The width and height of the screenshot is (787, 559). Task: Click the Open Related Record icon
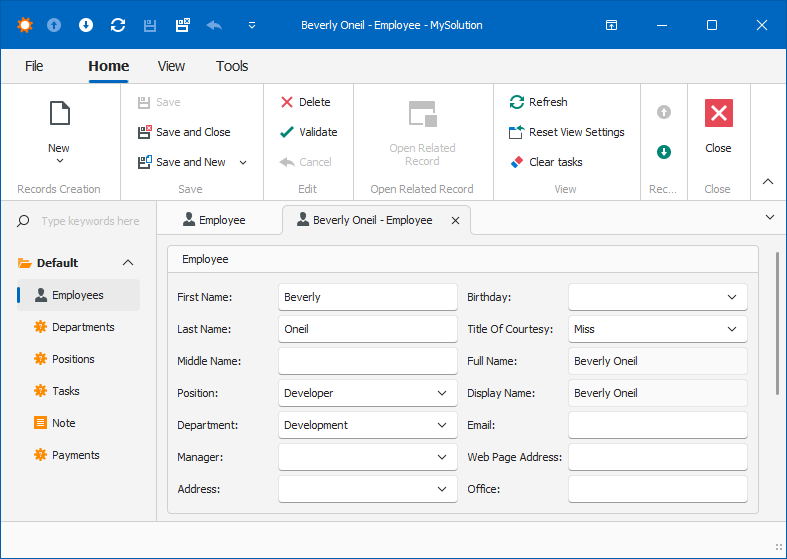(x=423, y=113)
